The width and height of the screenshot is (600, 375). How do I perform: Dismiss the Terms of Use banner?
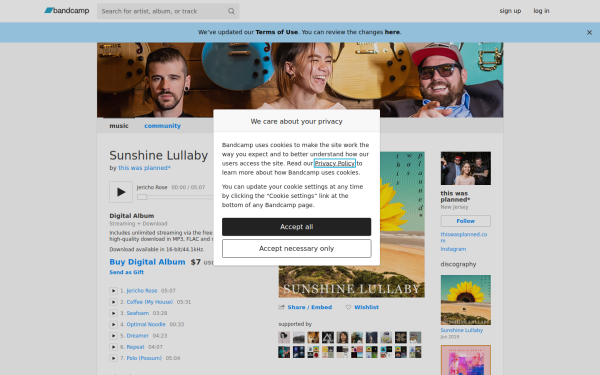tap(589, 33)
